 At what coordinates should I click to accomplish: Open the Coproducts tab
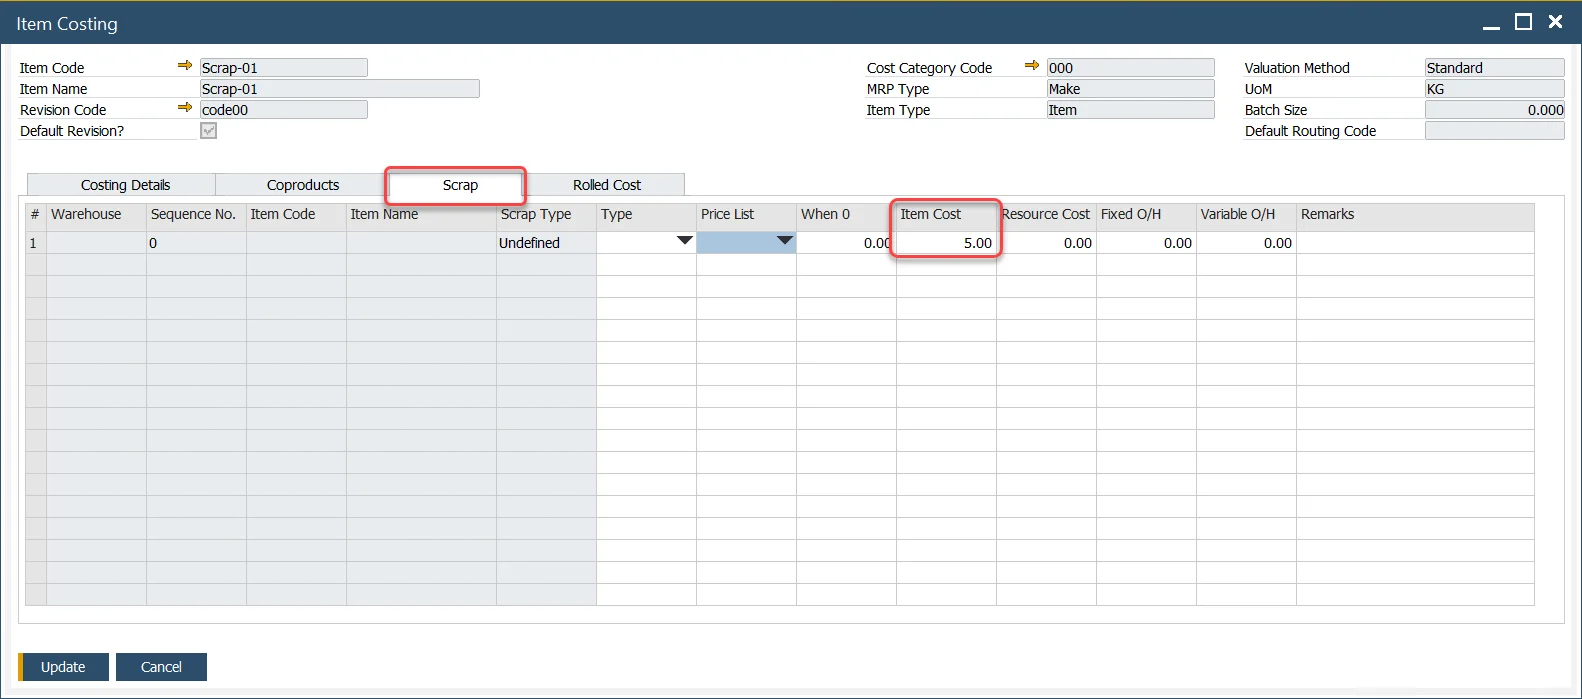point(302,185)
